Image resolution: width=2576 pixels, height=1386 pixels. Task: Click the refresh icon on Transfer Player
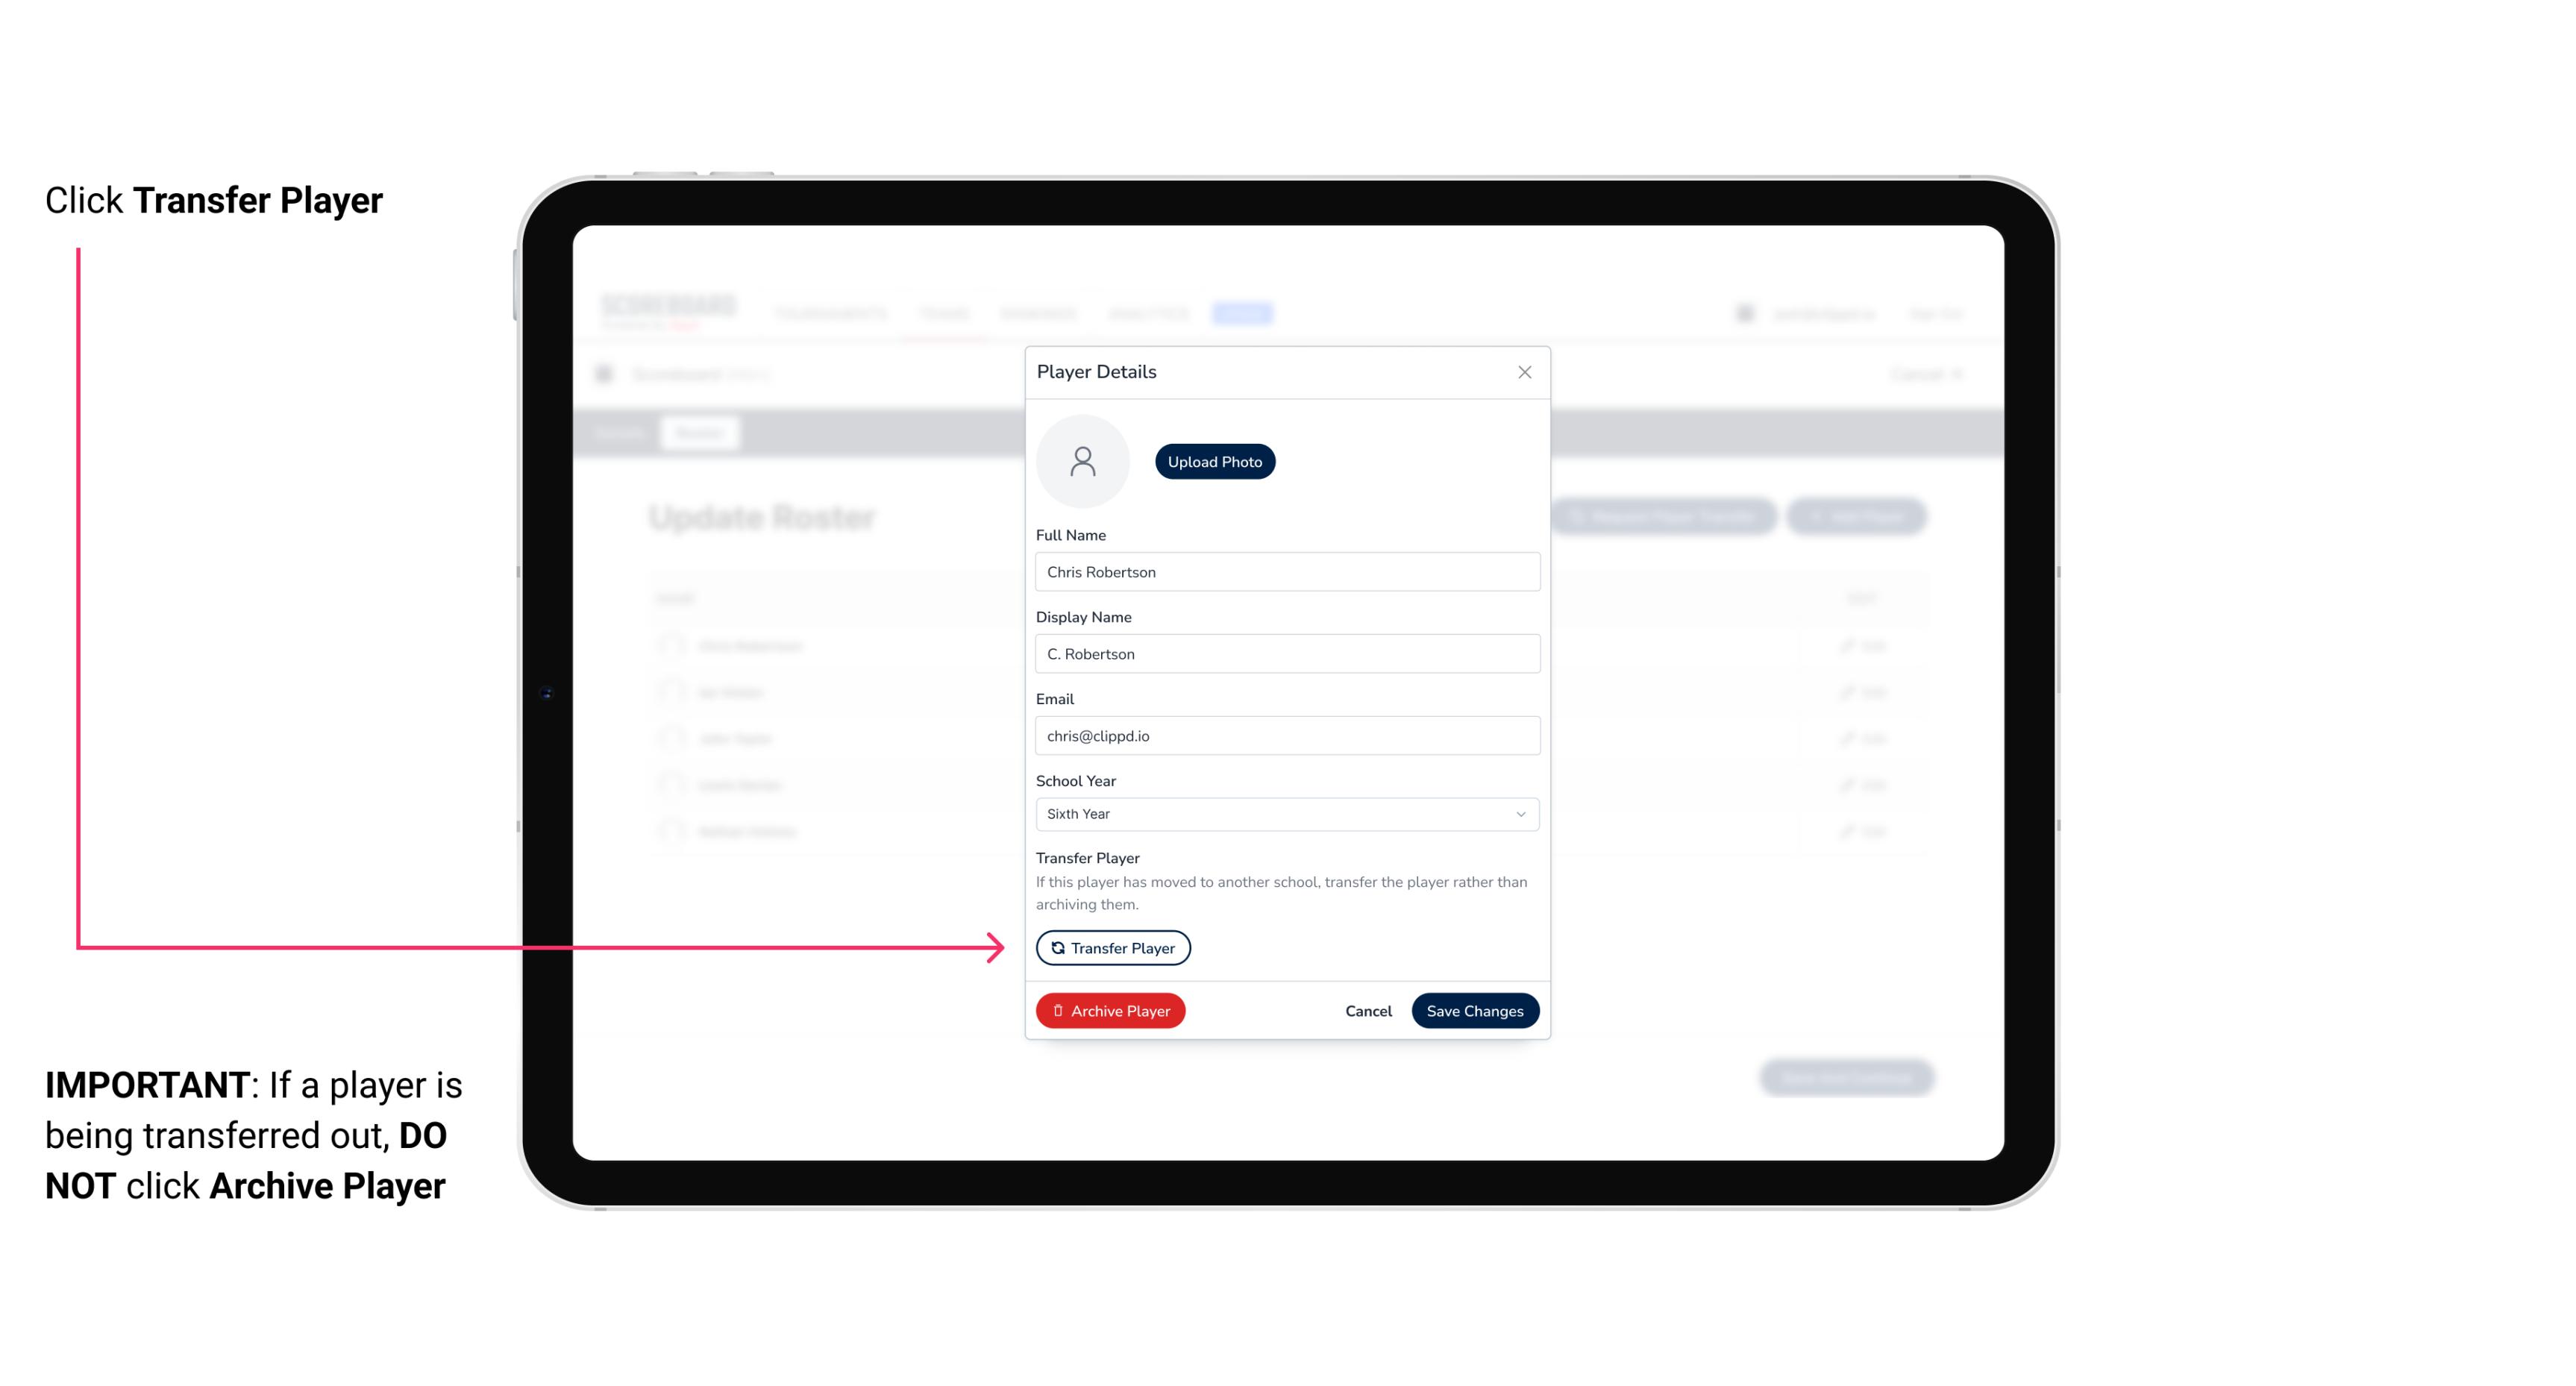click(x=1056, y=947)
